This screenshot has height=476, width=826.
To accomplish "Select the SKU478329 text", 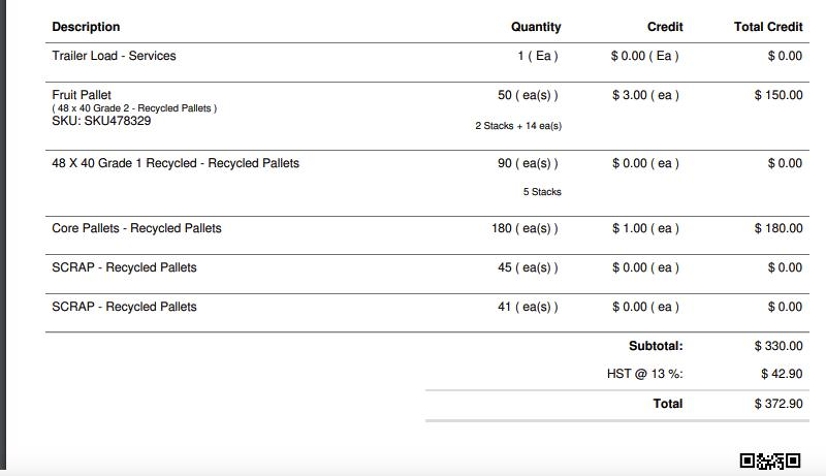I will (117, 121).
